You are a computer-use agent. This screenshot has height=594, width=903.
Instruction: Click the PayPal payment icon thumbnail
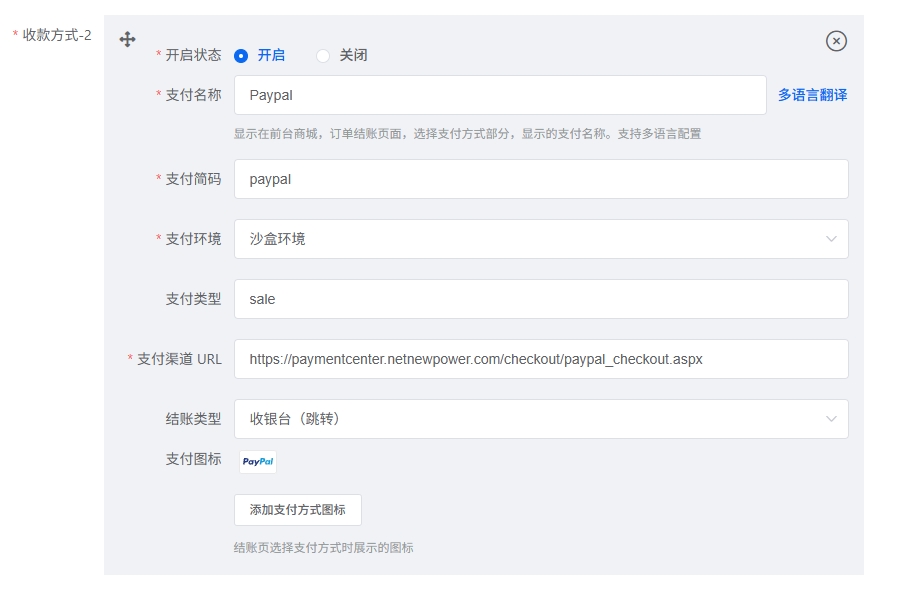click(258, 461)
